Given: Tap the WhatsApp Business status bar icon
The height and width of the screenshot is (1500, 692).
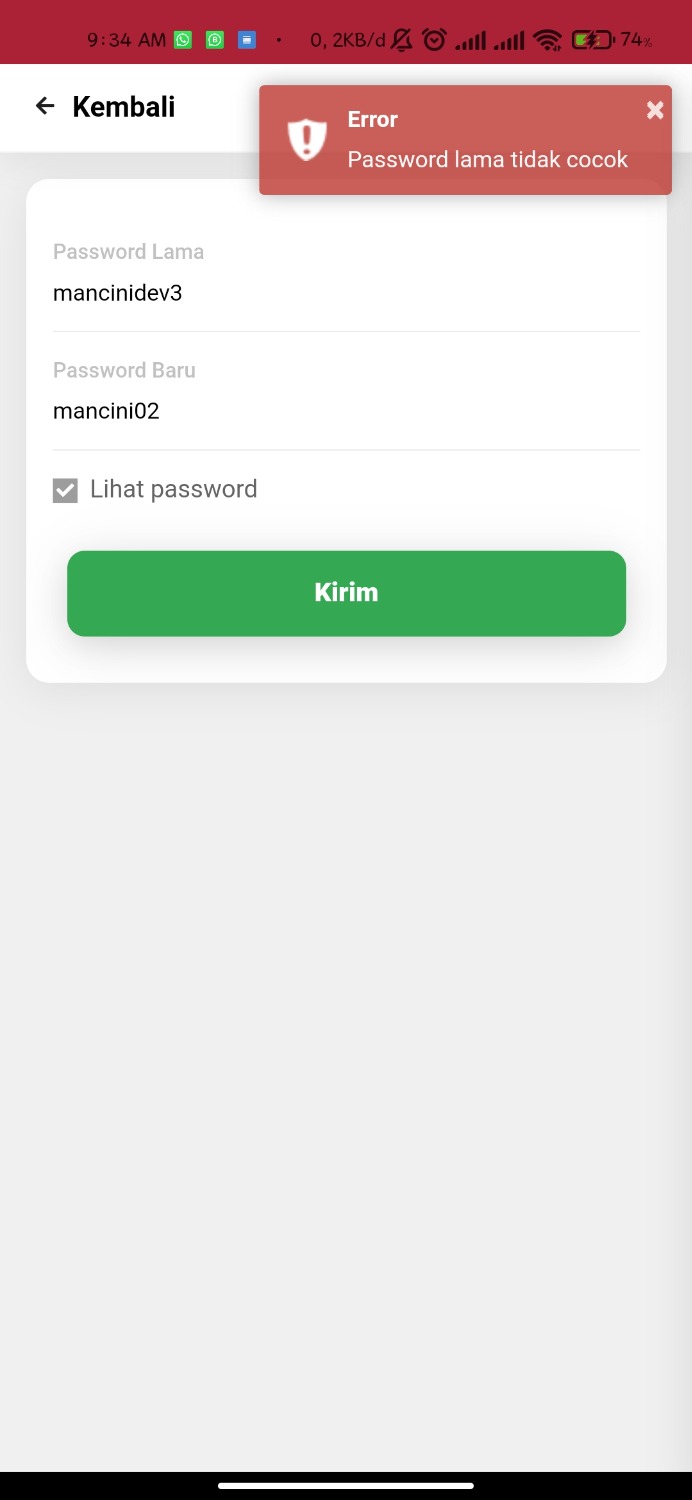Looking at the screenshot, I should (x=215, y=40).
